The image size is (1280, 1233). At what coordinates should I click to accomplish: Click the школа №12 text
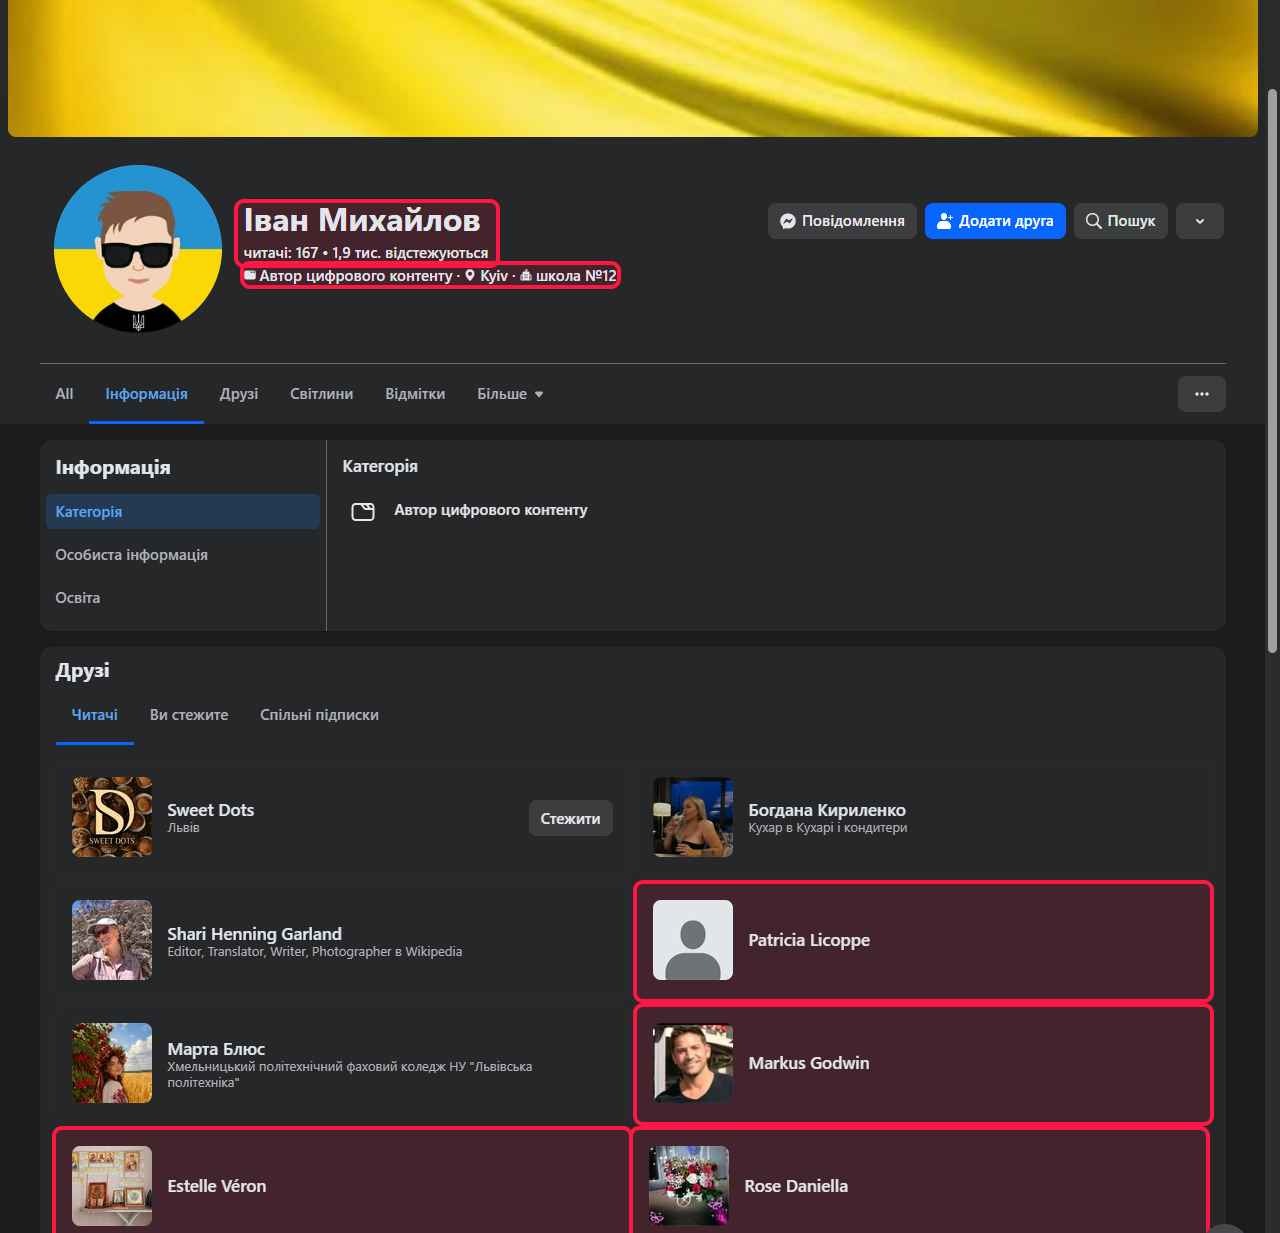click(x=576, y=276)
